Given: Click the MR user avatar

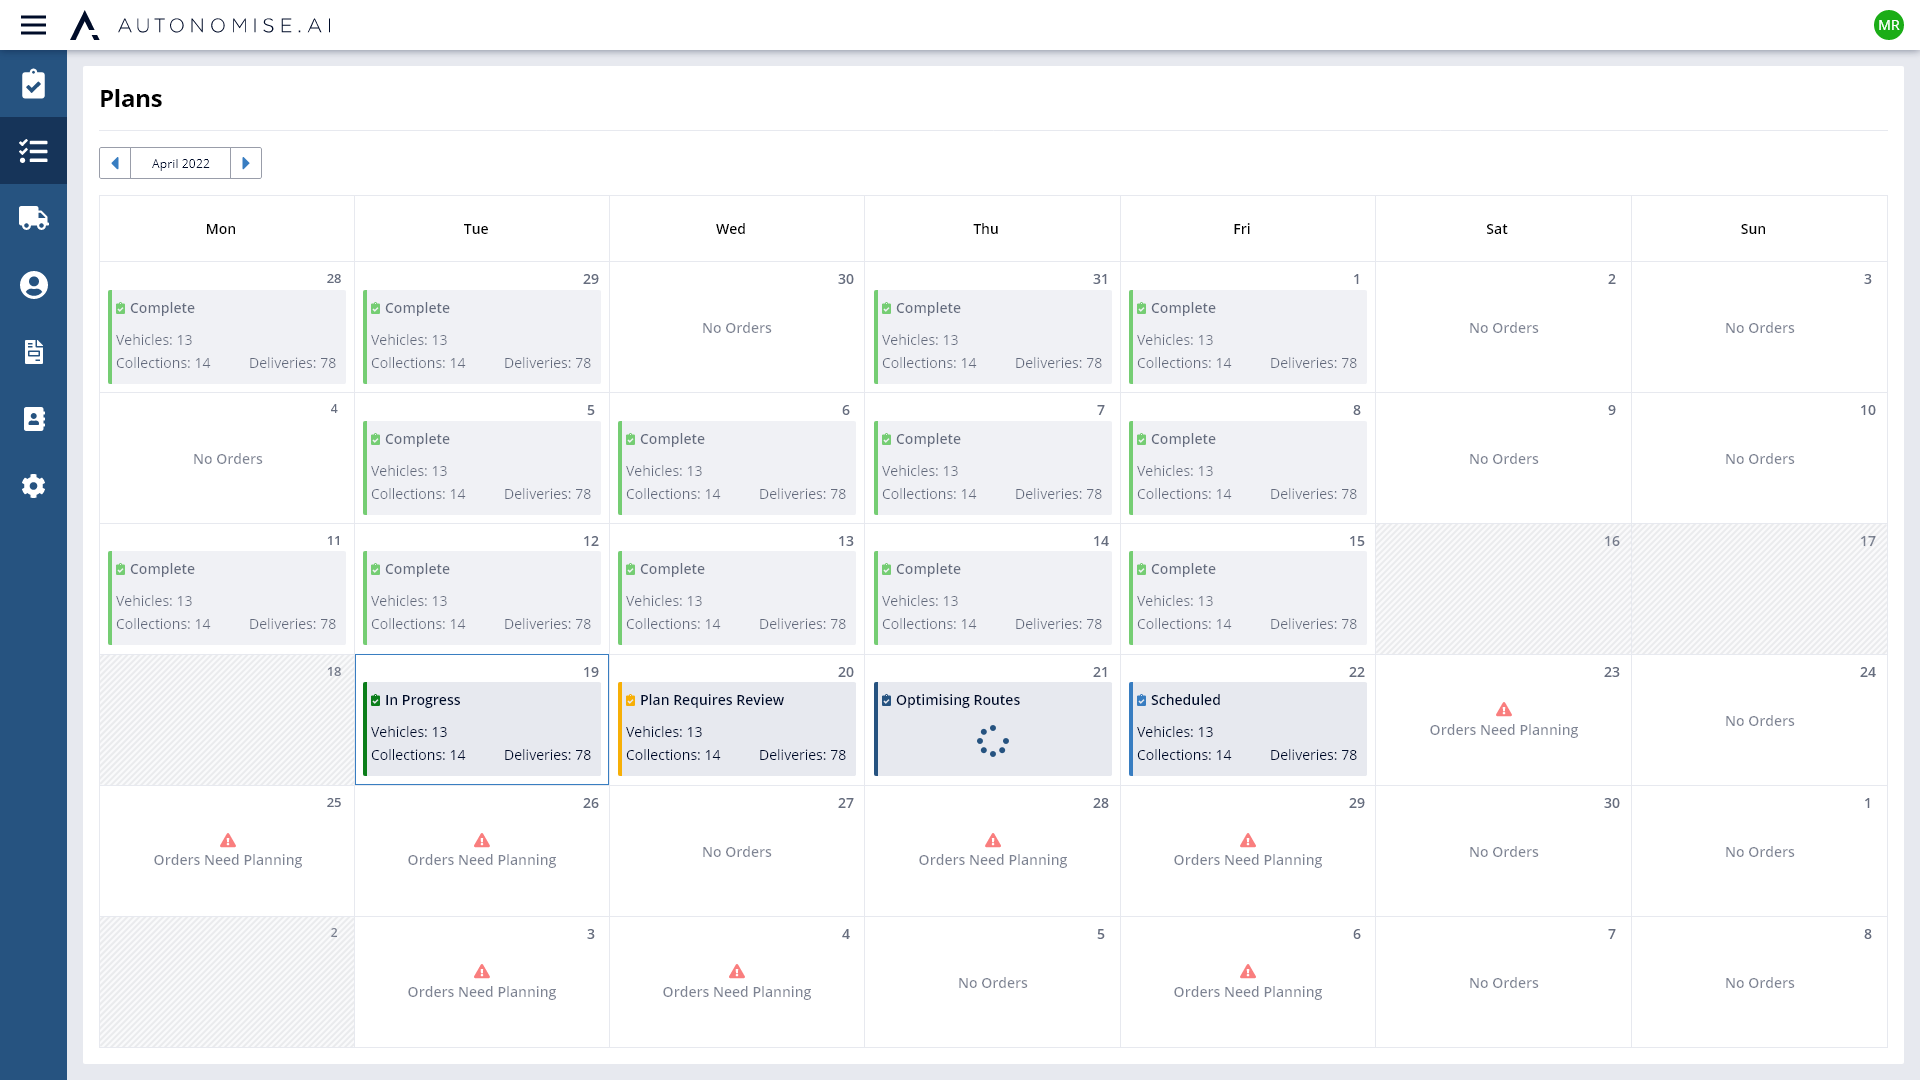Looking at the screenshot, I should pos(1888,25).
